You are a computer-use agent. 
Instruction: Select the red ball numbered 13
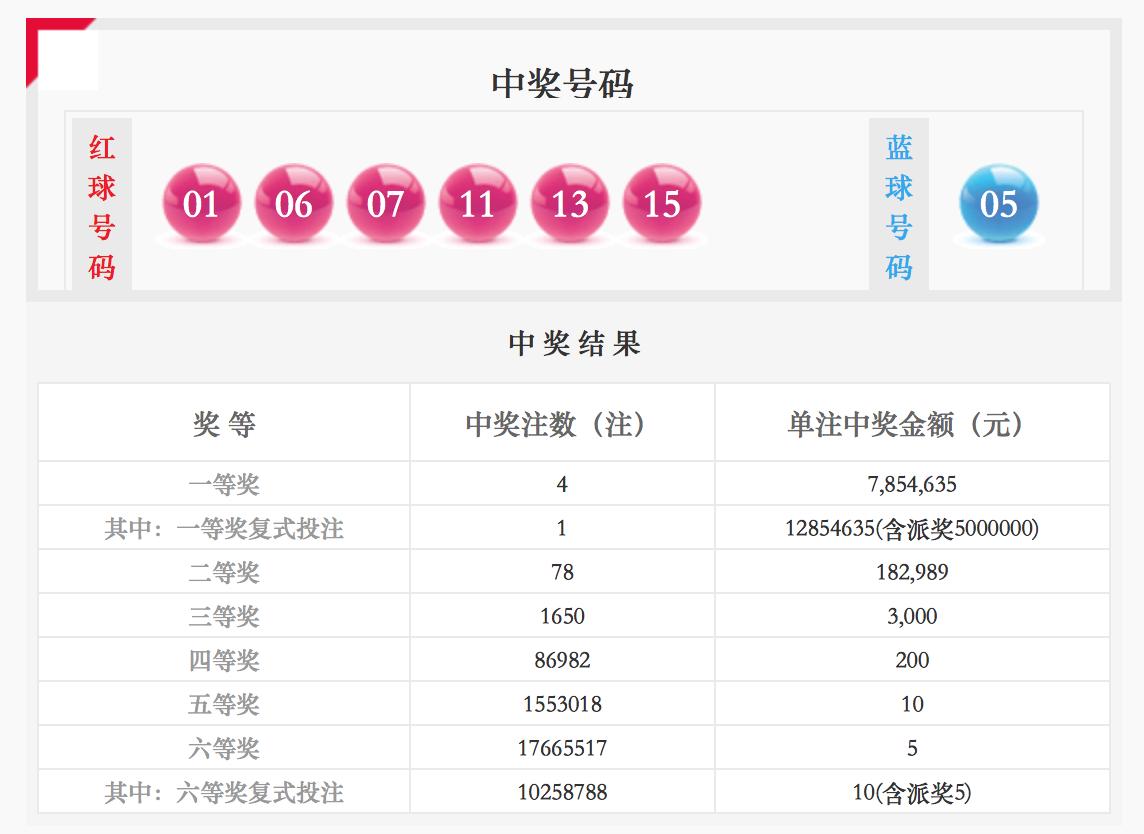coord(570,201)
